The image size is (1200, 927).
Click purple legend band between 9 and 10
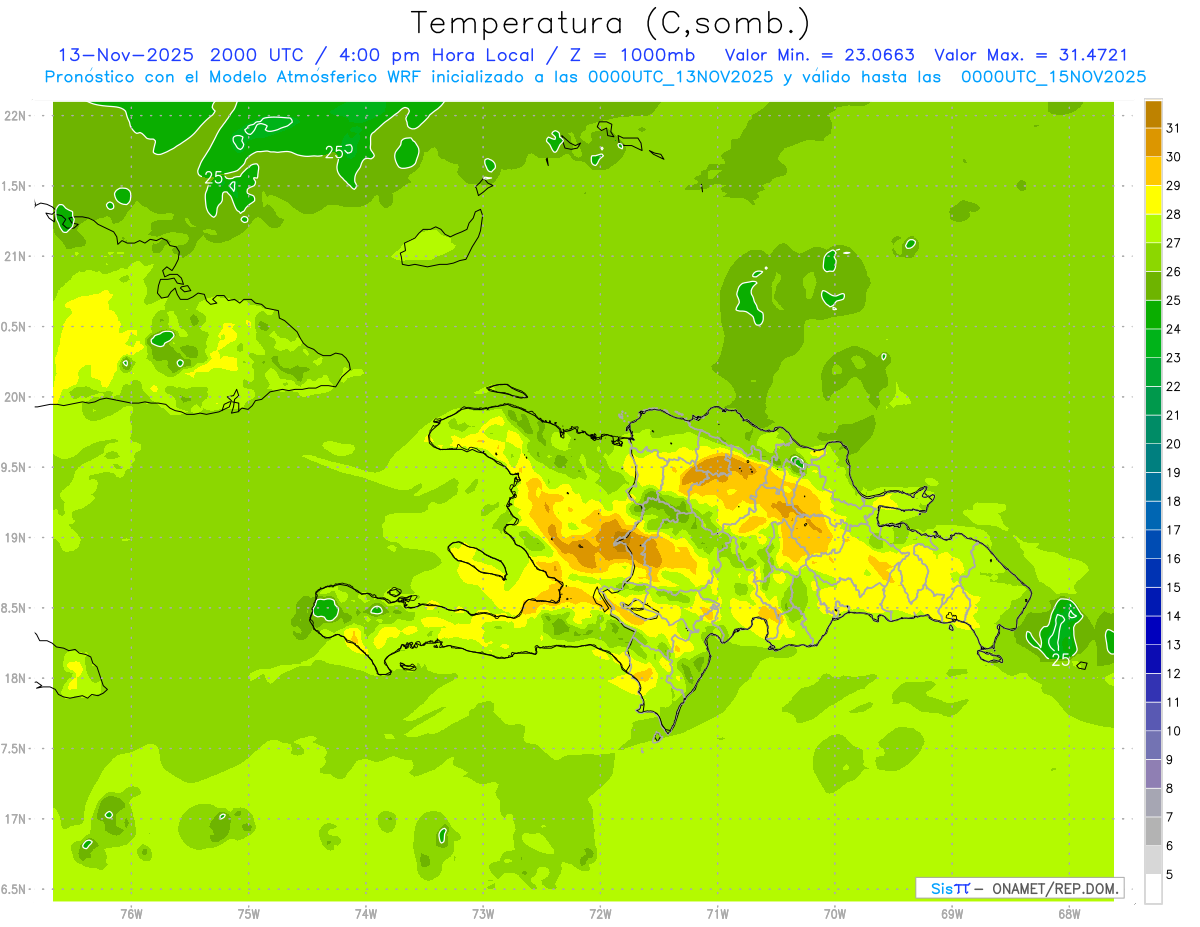1153,744
